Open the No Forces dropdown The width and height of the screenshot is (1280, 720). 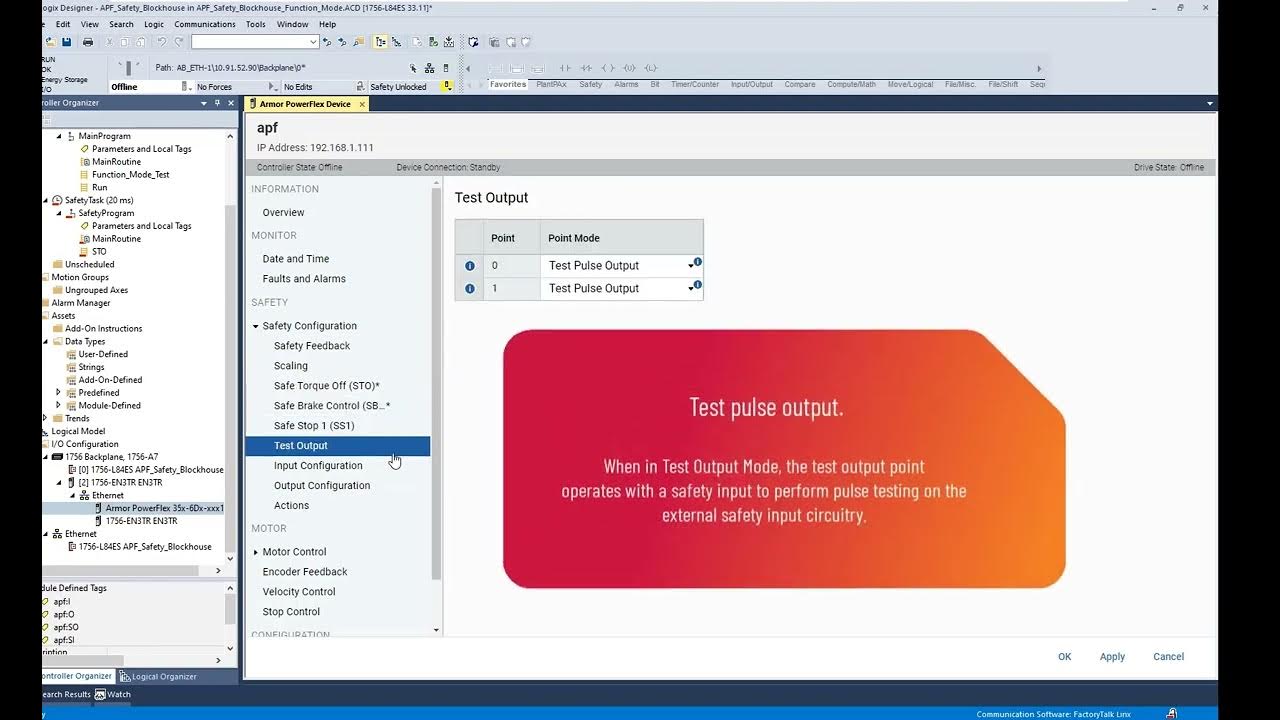(x=274, y=87)
